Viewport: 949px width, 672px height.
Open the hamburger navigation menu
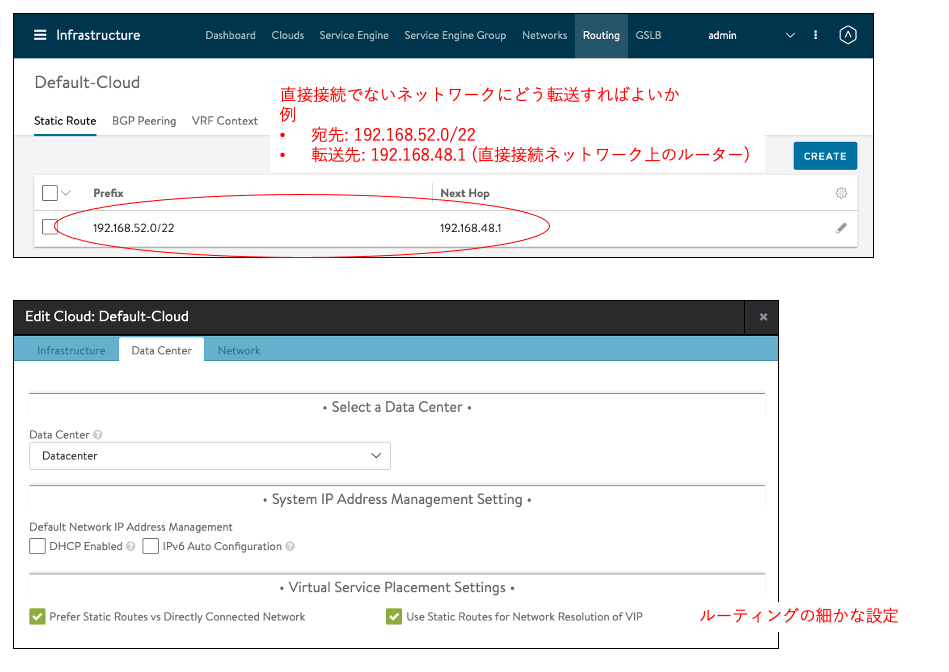40,35
